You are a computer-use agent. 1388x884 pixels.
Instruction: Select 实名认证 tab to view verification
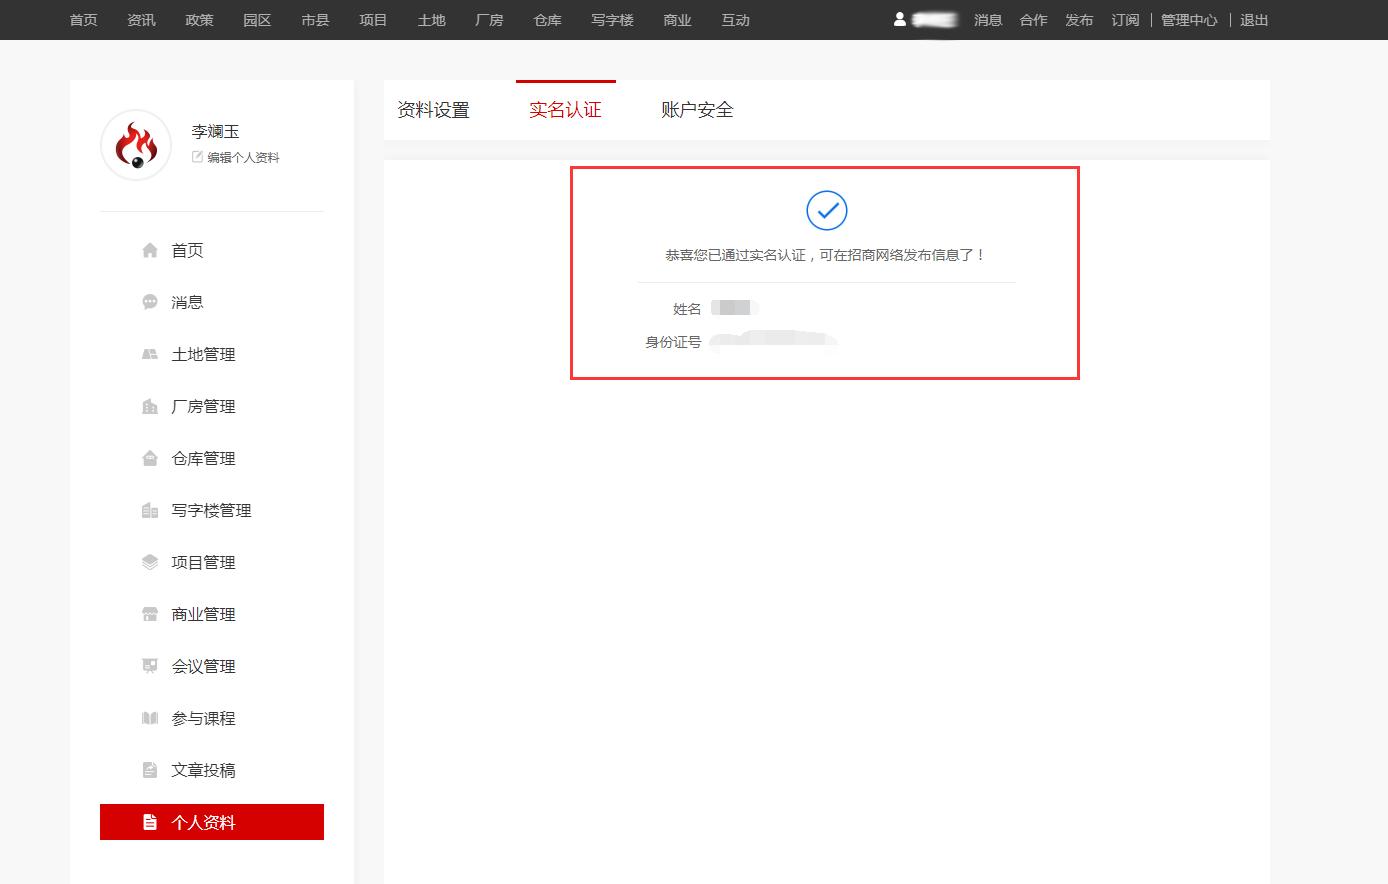coord(565,110)
